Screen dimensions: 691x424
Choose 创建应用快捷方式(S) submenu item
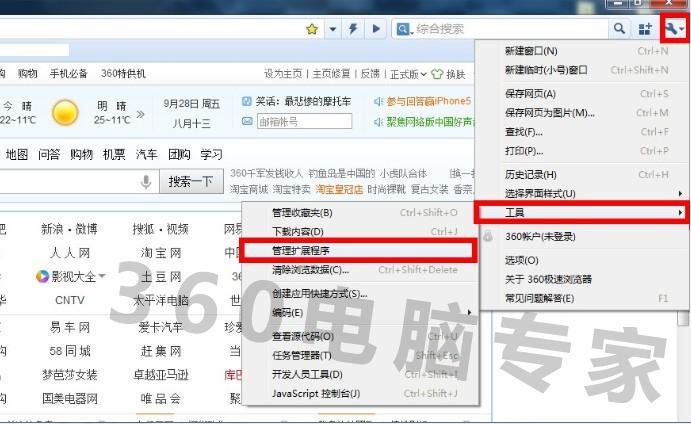pos(360,294)
